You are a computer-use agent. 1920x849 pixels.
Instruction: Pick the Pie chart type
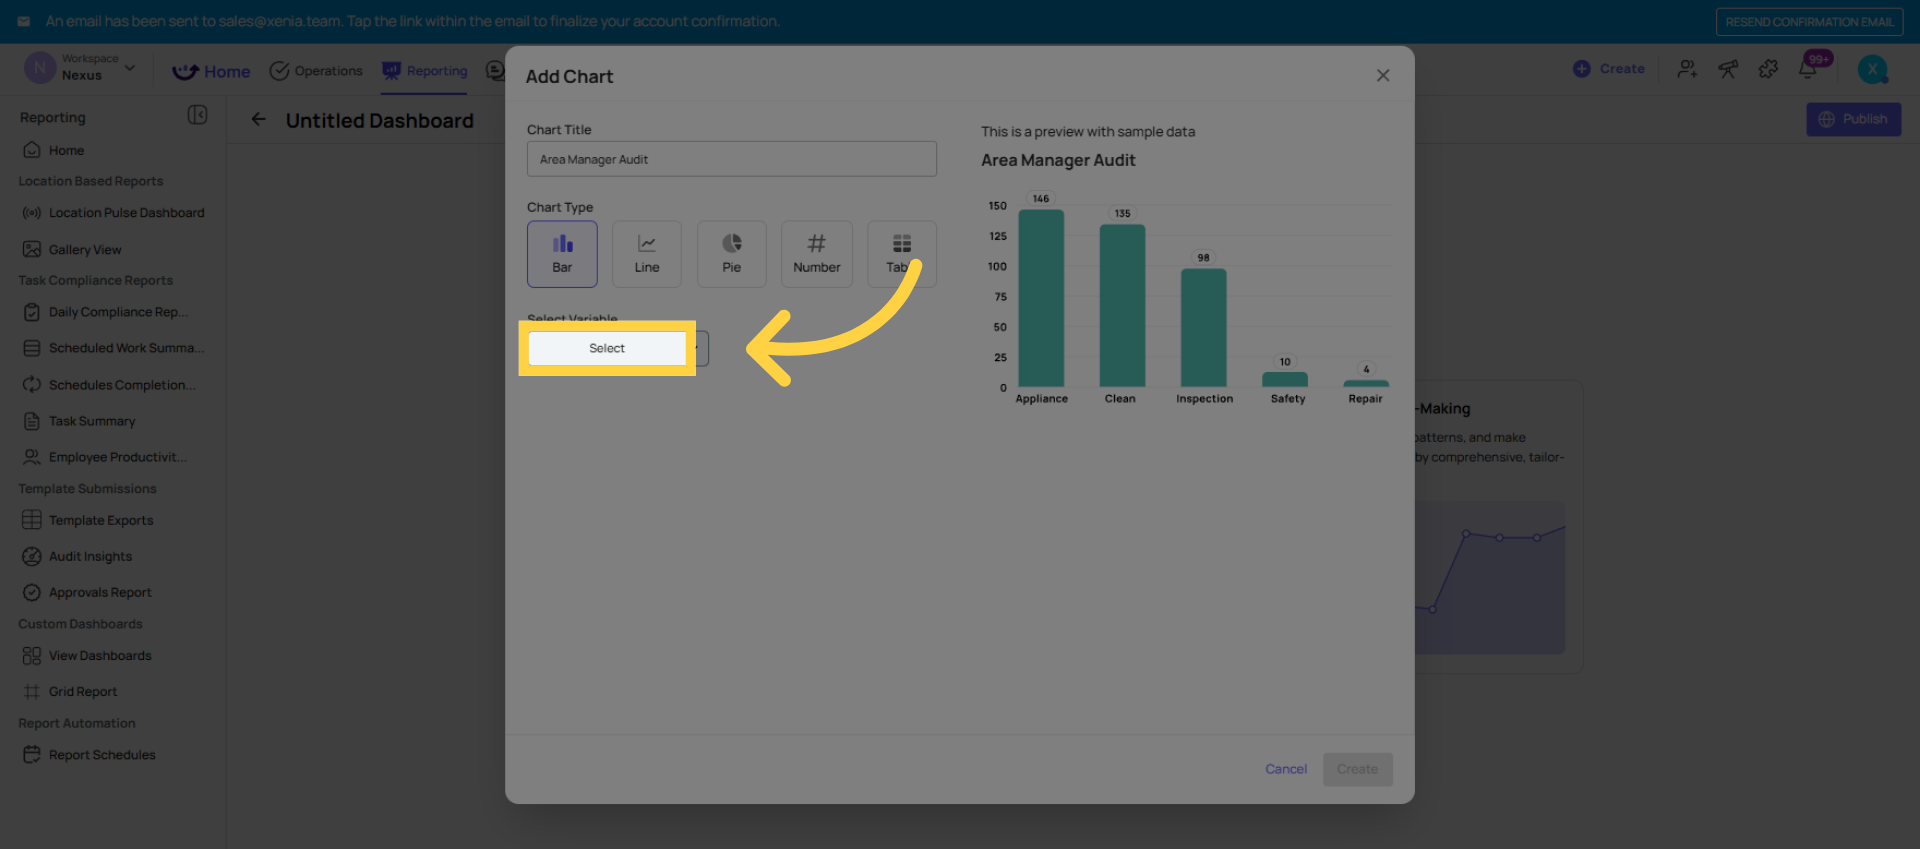coord(732,254)
